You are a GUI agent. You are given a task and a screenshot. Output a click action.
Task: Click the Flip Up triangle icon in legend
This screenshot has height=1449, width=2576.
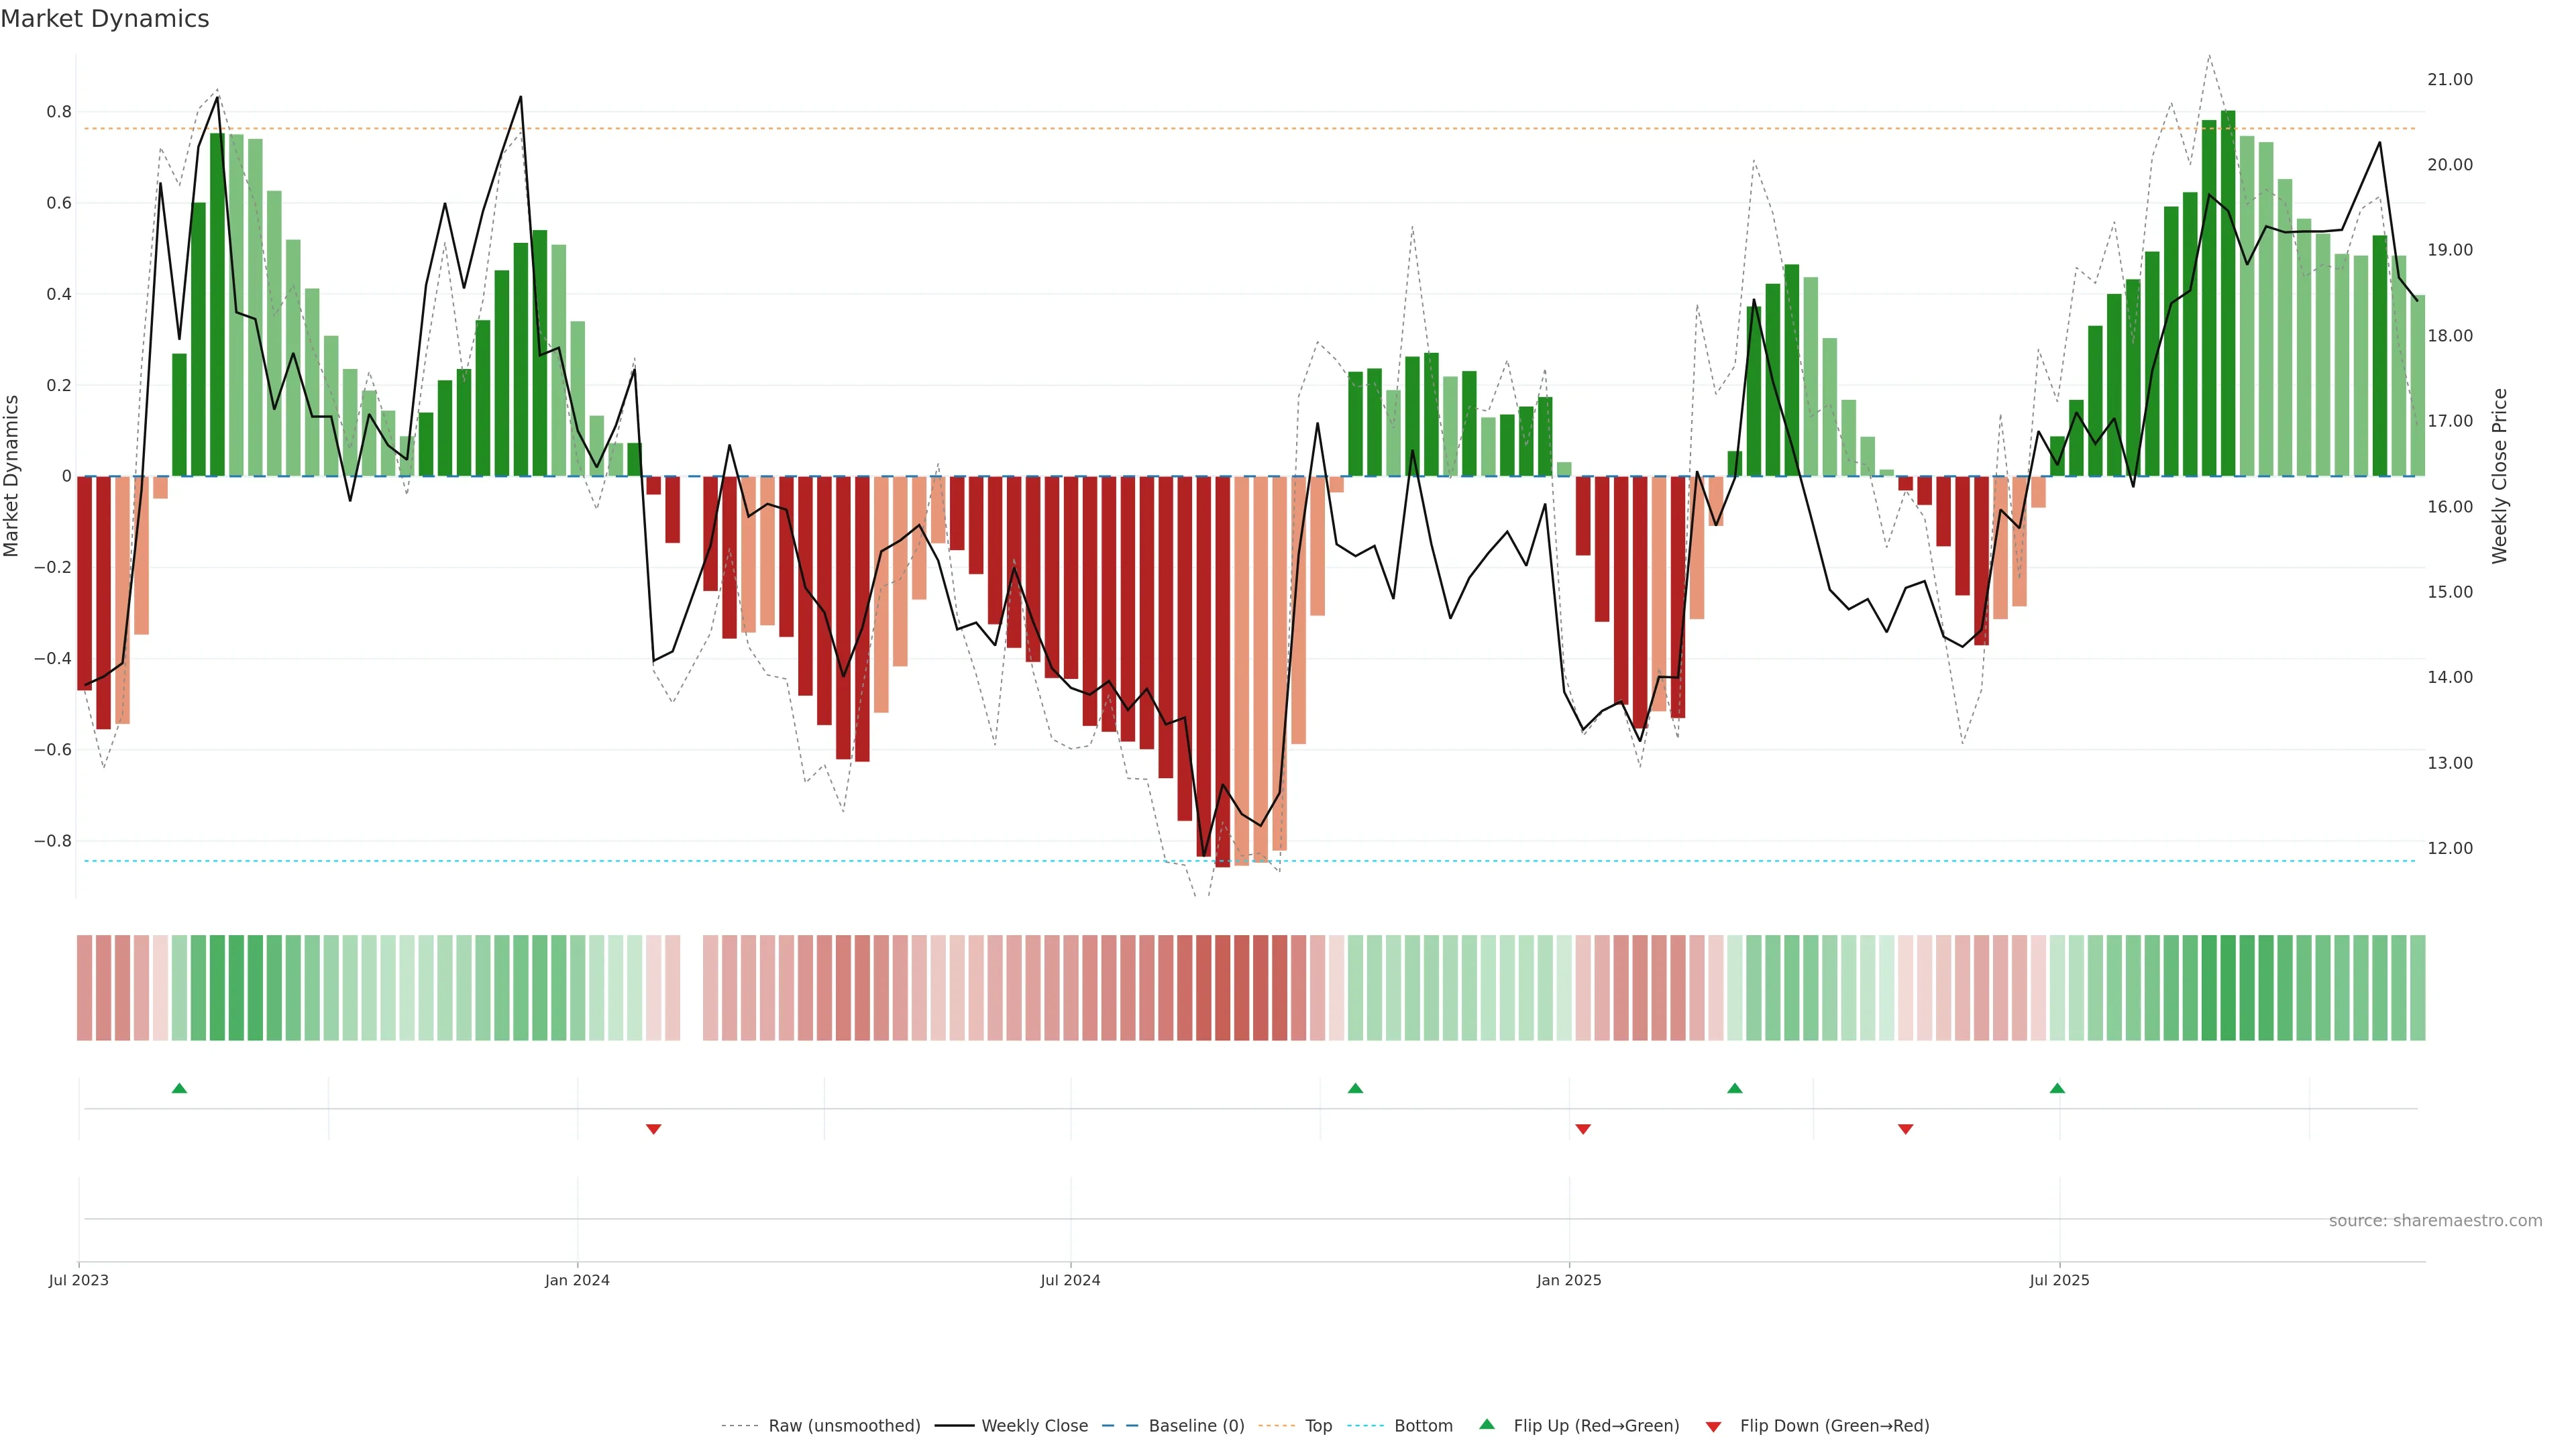[x=1487, y=1424]
